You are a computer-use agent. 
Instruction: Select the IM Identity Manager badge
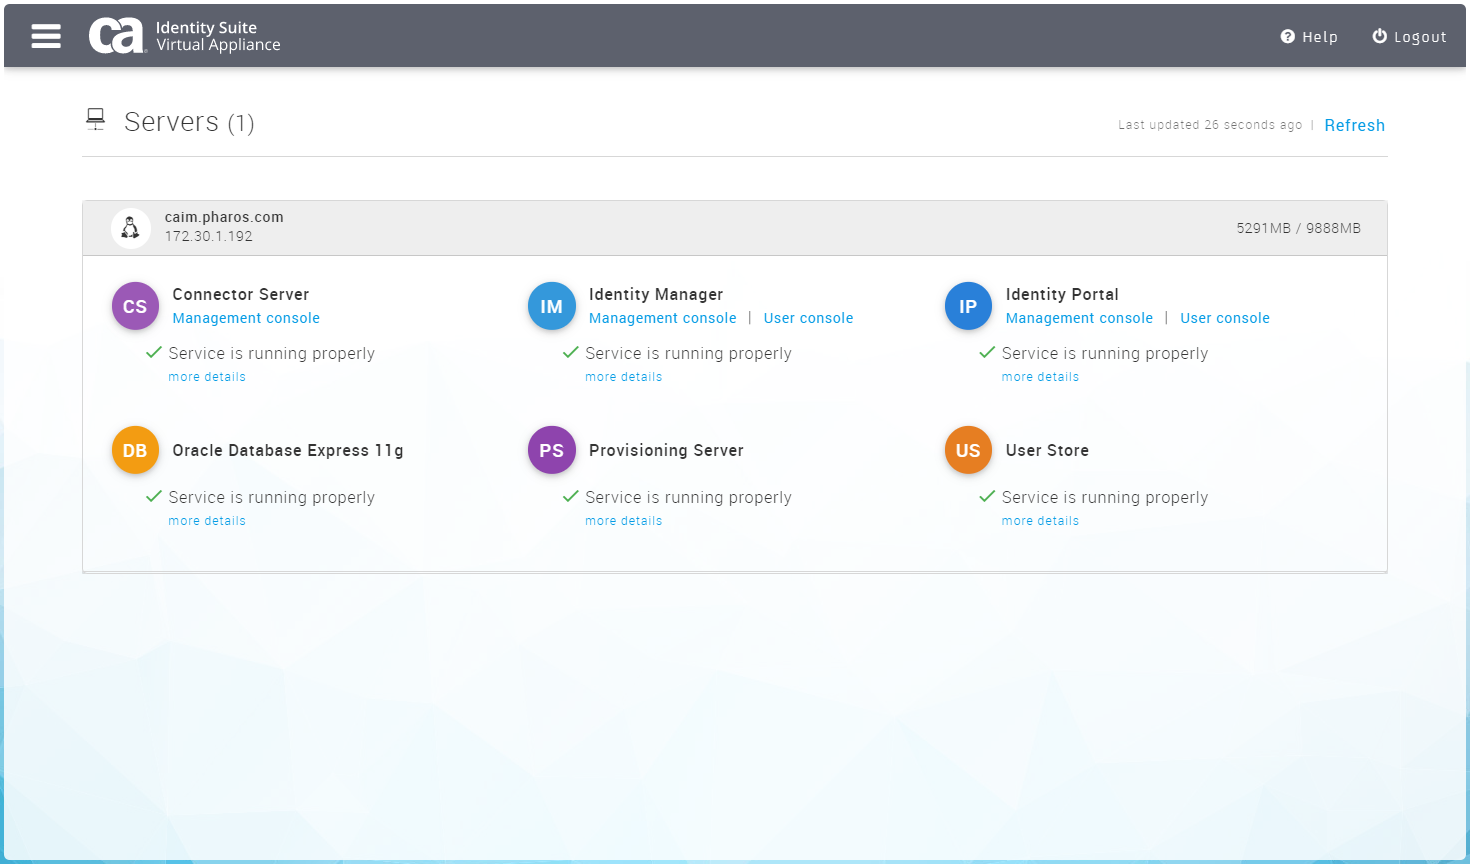[552, 306]
